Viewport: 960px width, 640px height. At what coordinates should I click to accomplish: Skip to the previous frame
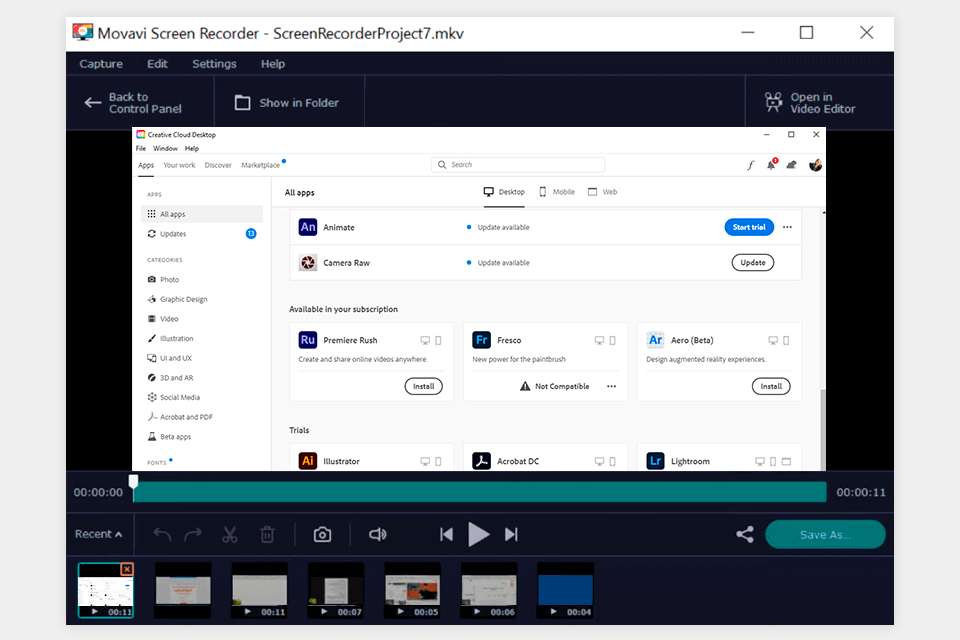(446, 535)
